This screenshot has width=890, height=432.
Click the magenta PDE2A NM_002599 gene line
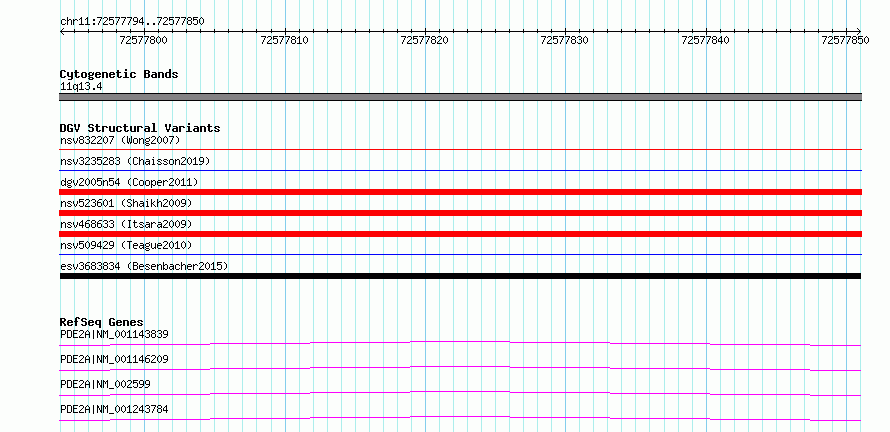pos(460,393)
